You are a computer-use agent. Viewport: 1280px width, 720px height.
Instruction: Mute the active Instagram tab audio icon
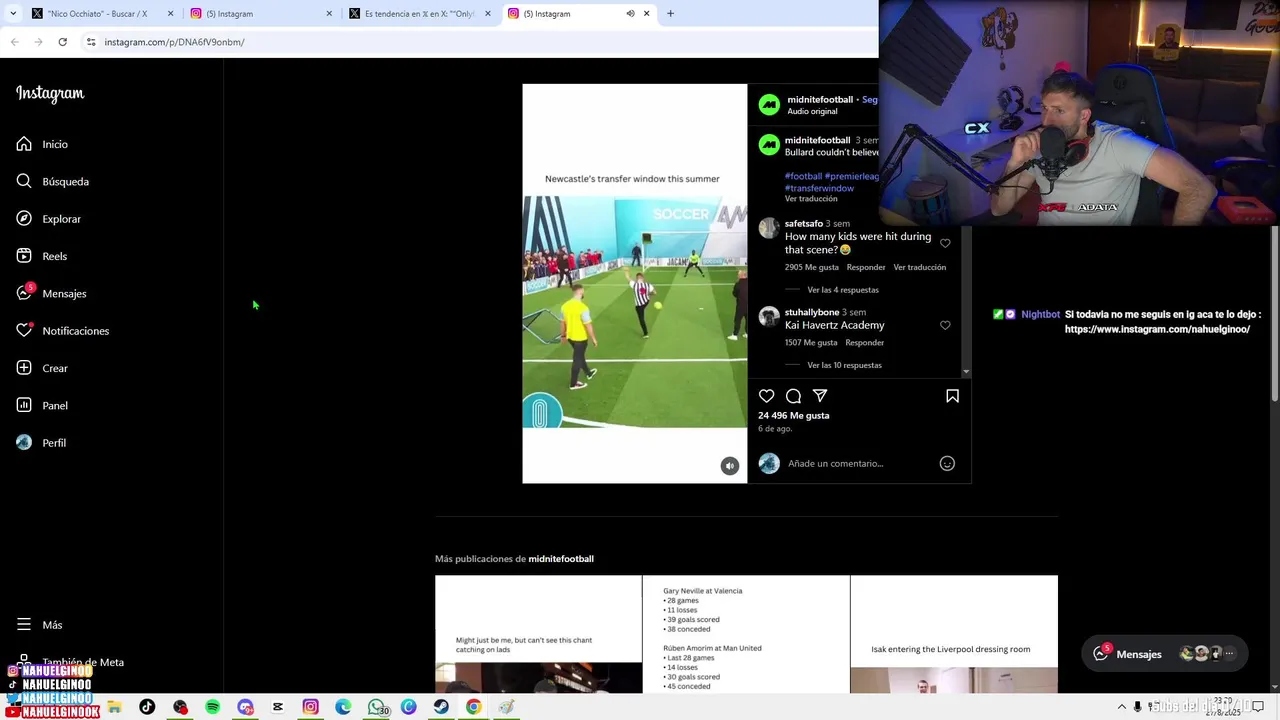pyautogui.click(x=630, y=14)
